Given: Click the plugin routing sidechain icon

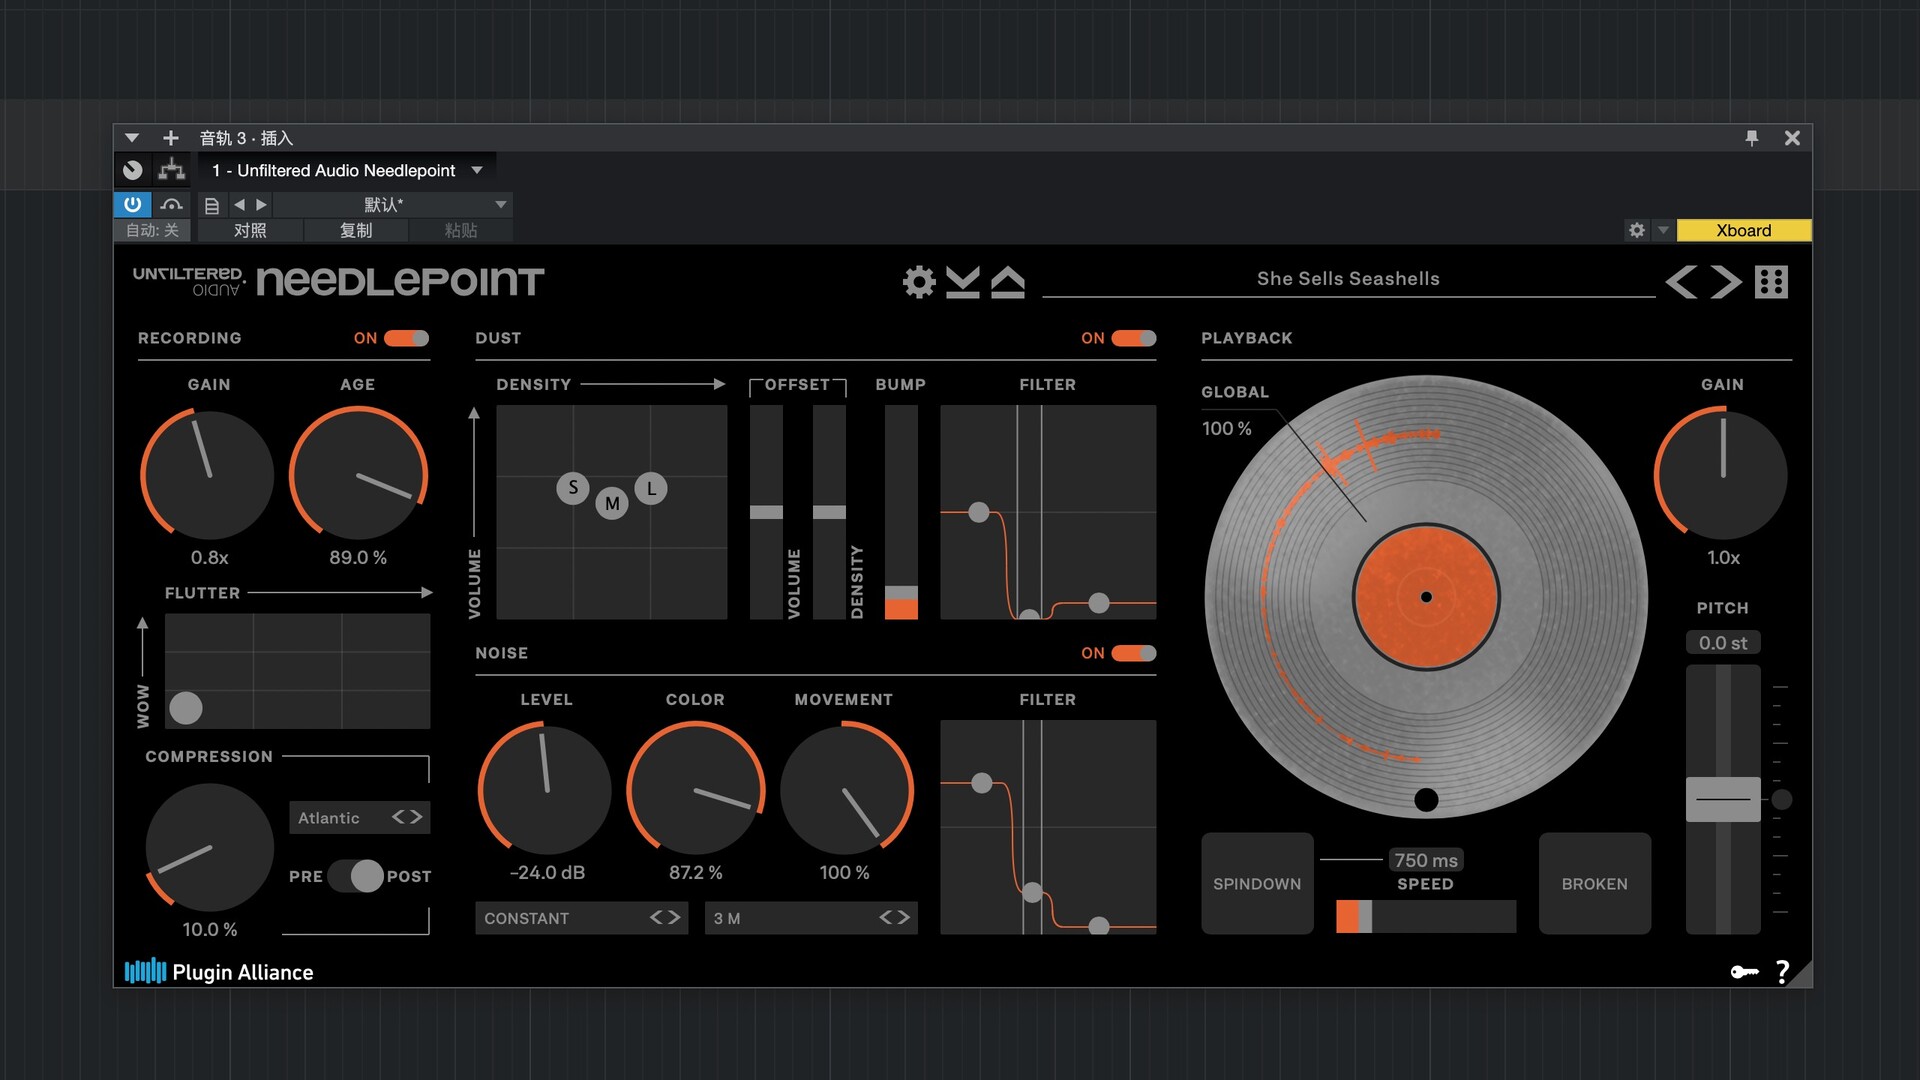Looking at the screenshot, I should 172,170.
